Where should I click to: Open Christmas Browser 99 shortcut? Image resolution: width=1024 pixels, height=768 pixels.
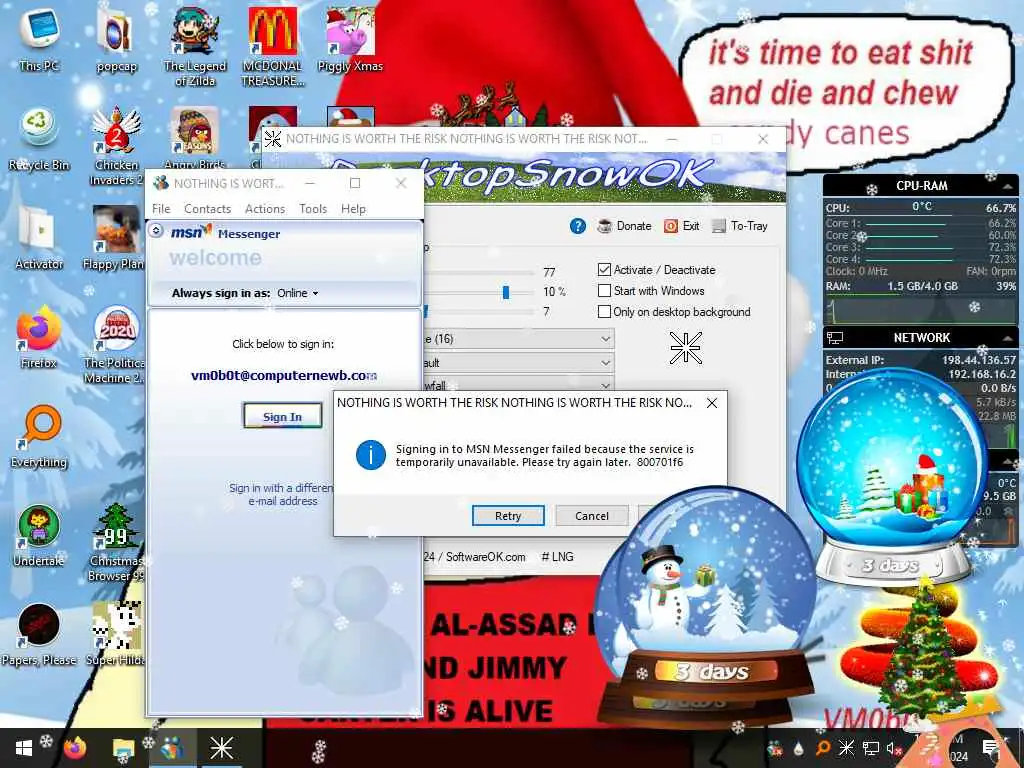tap(116, 542)
